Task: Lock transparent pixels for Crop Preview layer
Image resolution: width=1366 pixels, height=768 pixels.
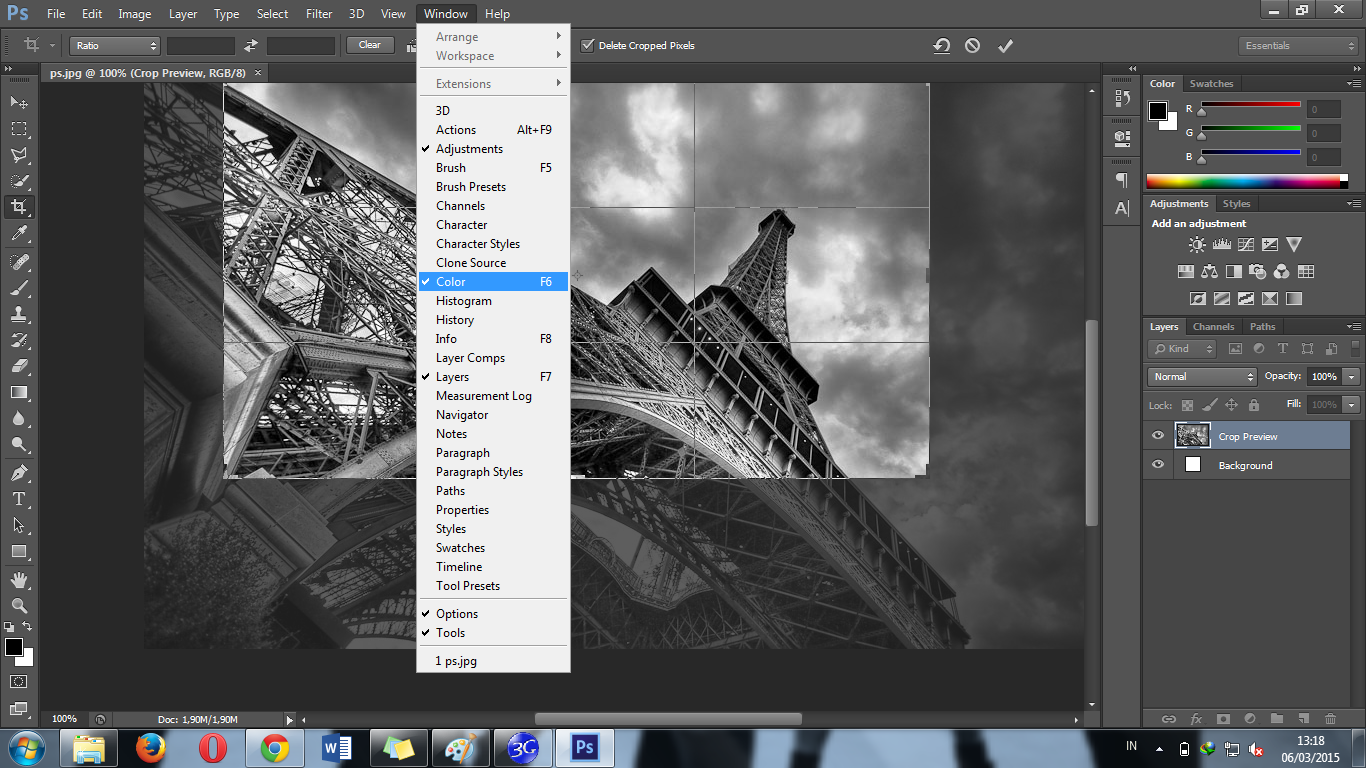Action: [1186, 405]
